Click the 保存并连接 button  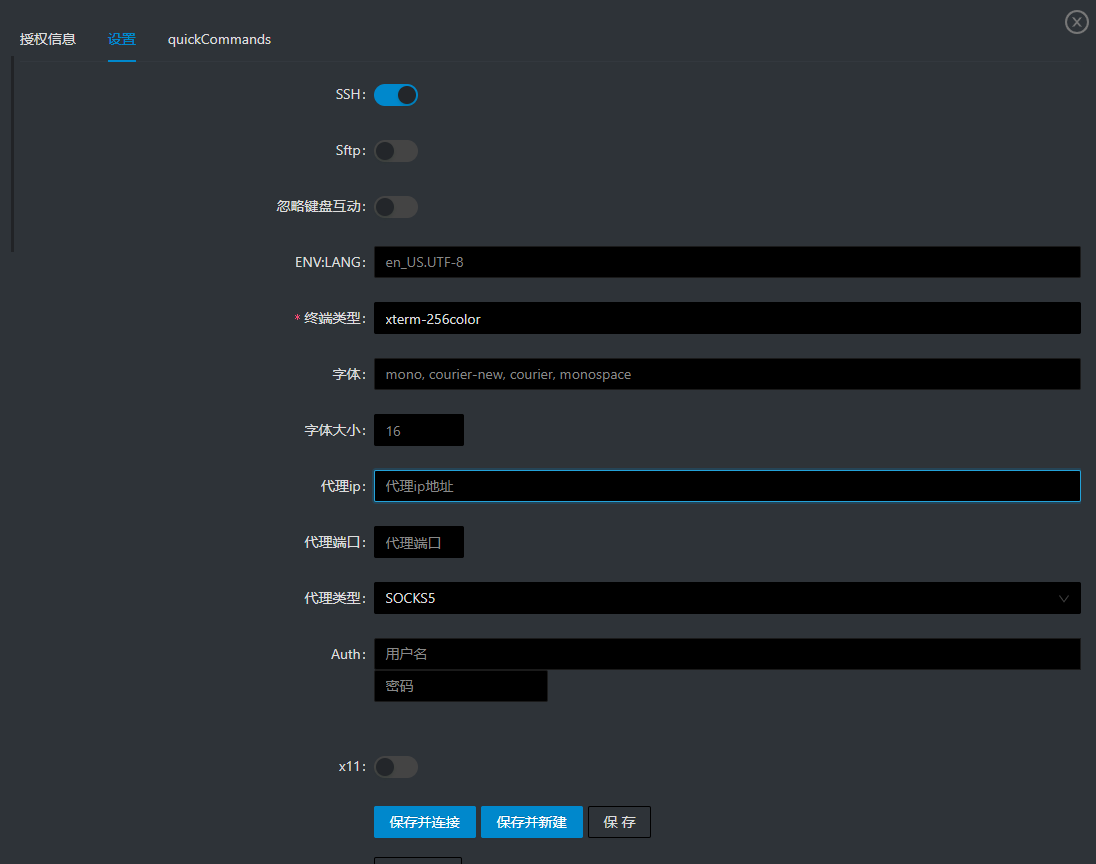click(x=424, y=822)
